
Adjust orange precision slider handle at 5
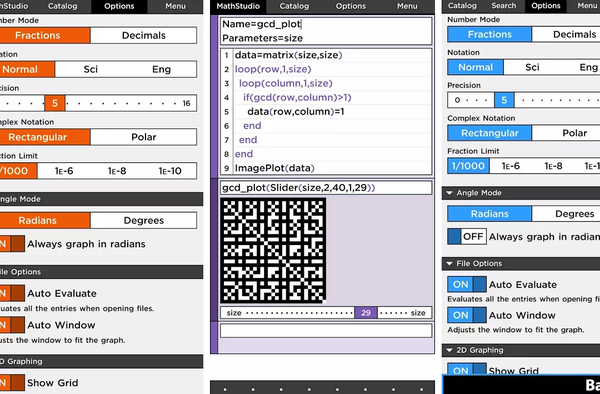pos(55,103)
